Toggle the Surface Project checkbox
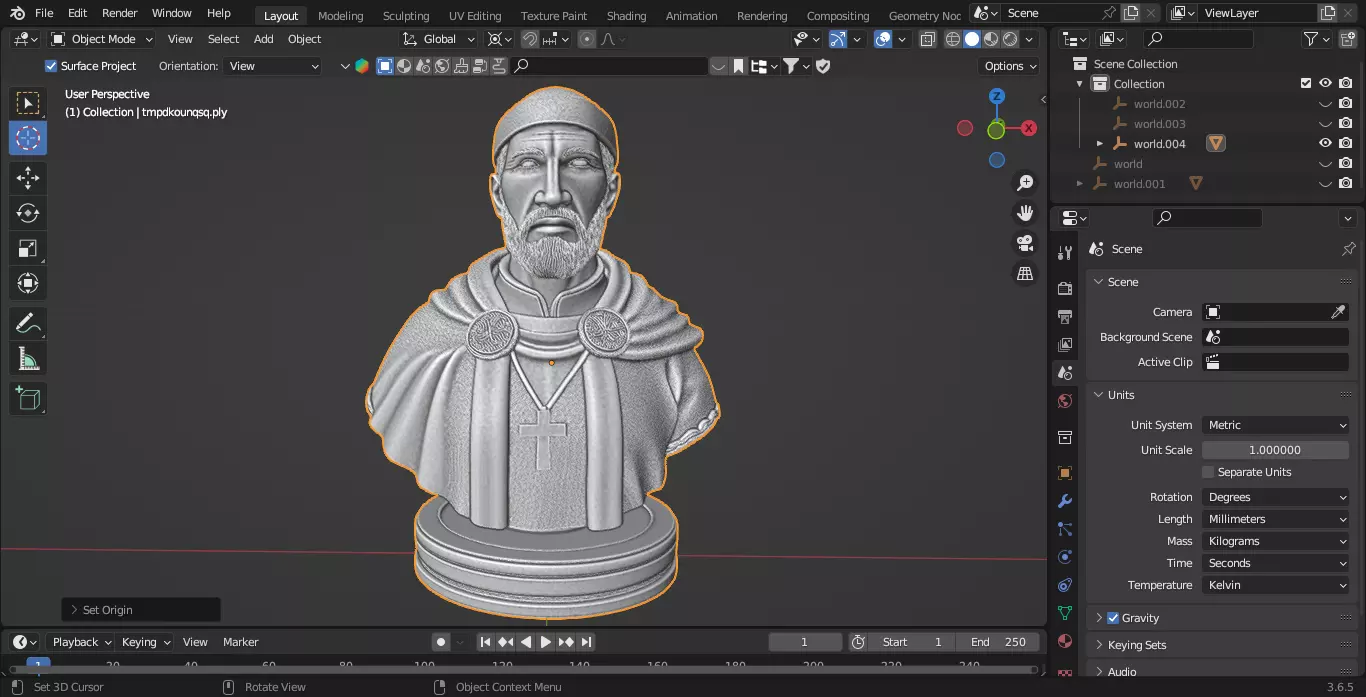The image size is (1366, 697). tap(51, 66)
